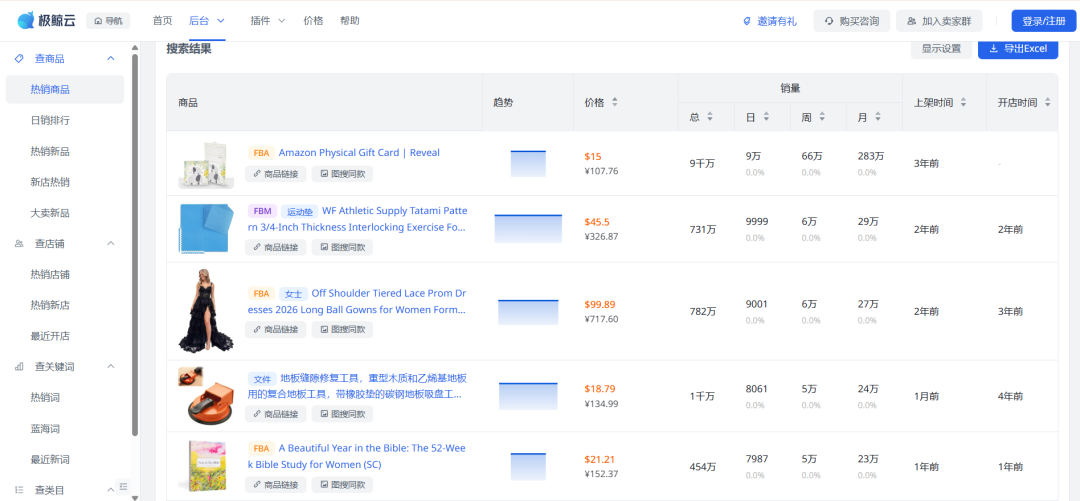Click 商品链接 for Bible study book
1080x501 pixels.
[276, 484]
